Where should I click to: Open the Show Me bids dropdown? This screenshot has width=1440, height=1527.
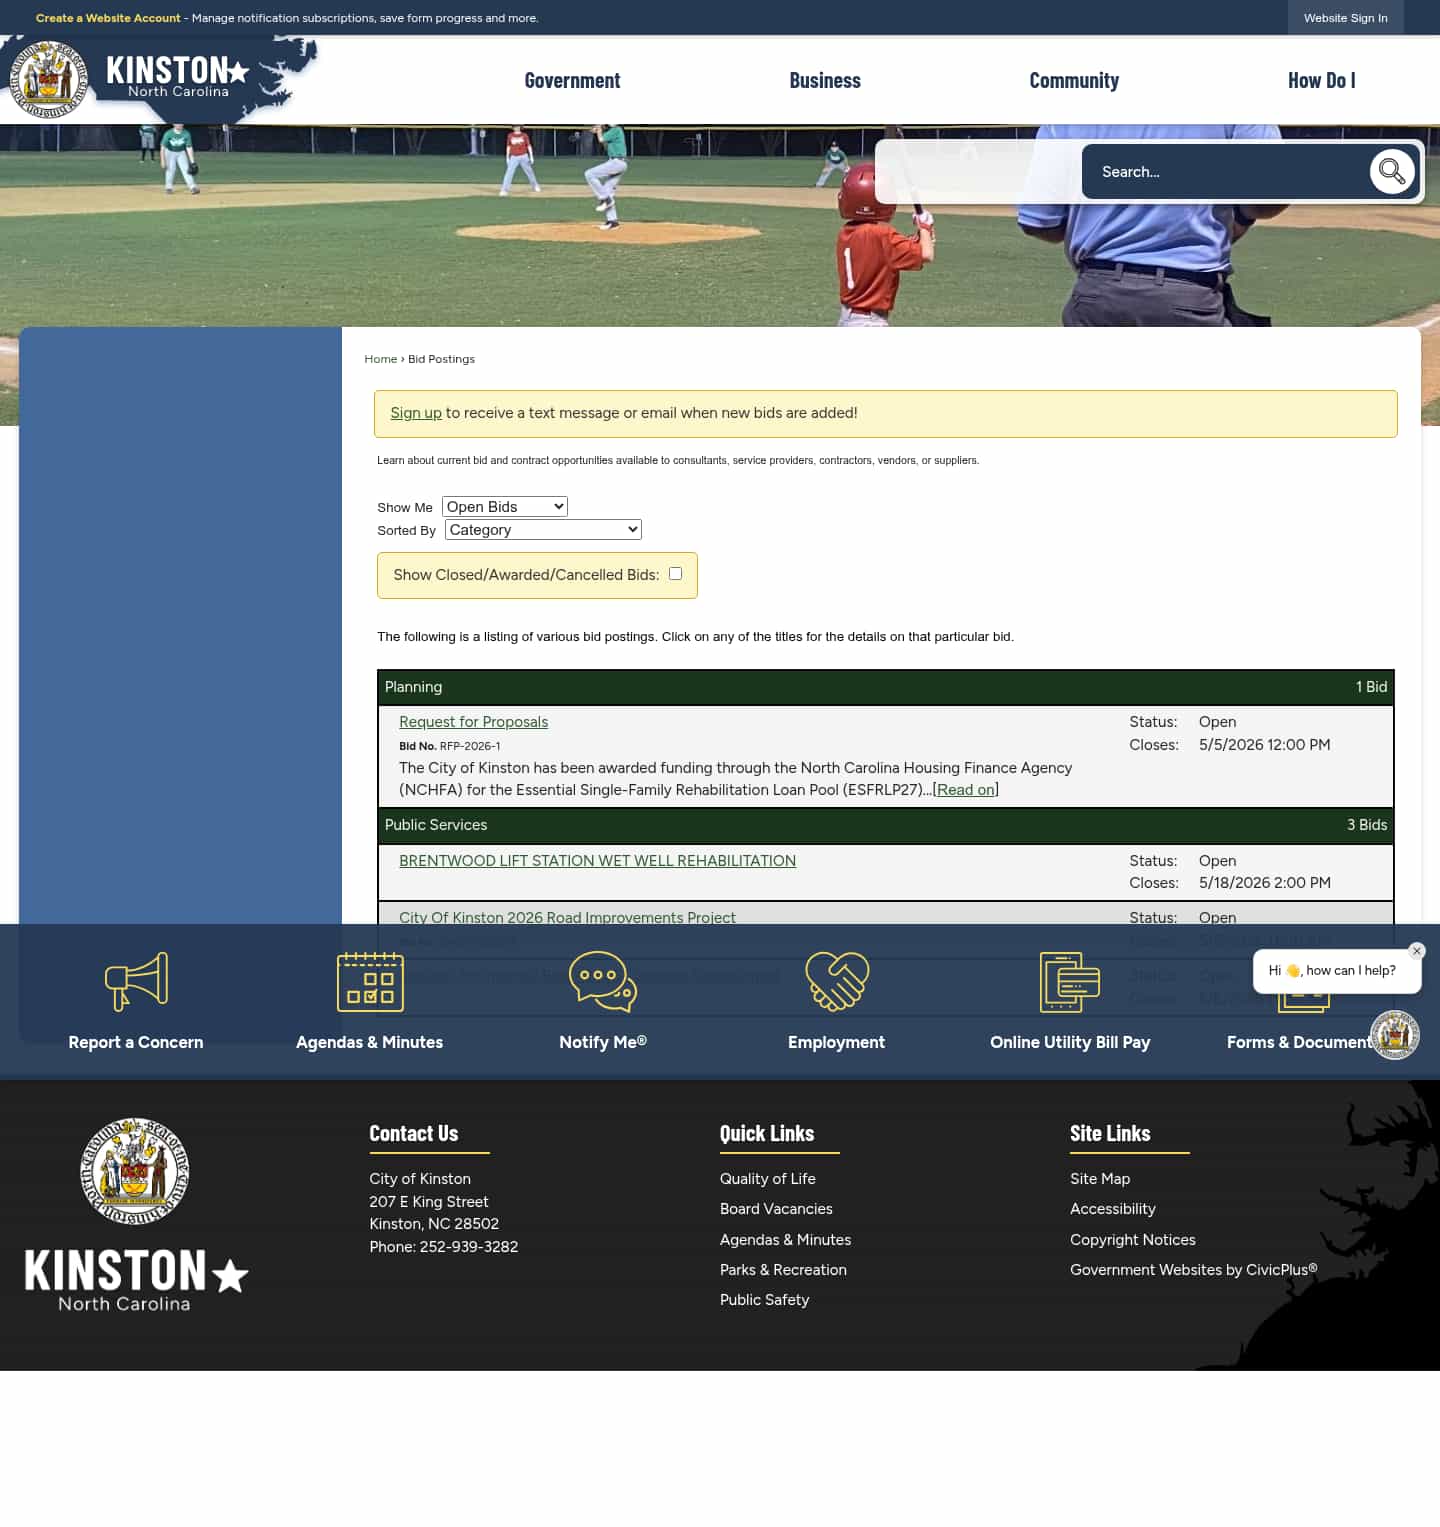504,506
